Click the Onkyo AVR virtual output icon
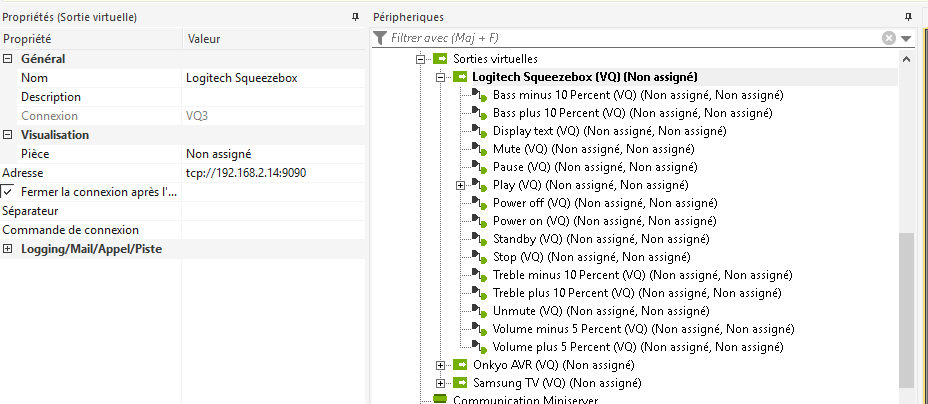The image size is (928, 404). click(460, 364)
